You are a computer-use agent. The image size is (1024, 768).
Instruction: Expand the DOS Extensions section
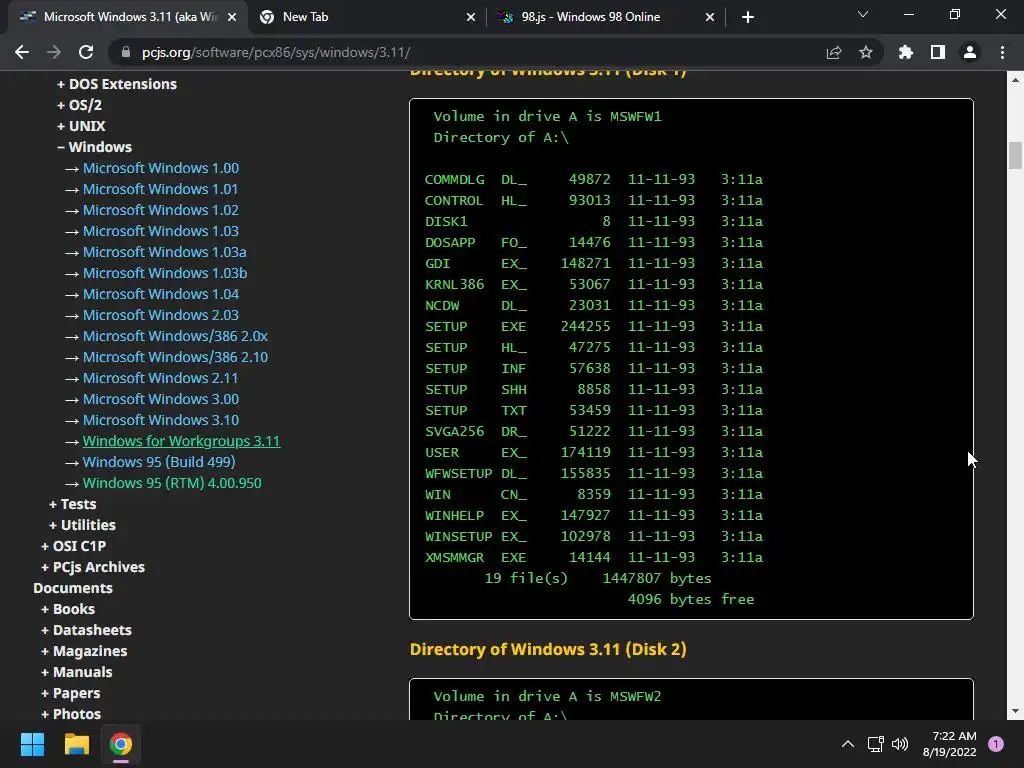pos(116,84)
